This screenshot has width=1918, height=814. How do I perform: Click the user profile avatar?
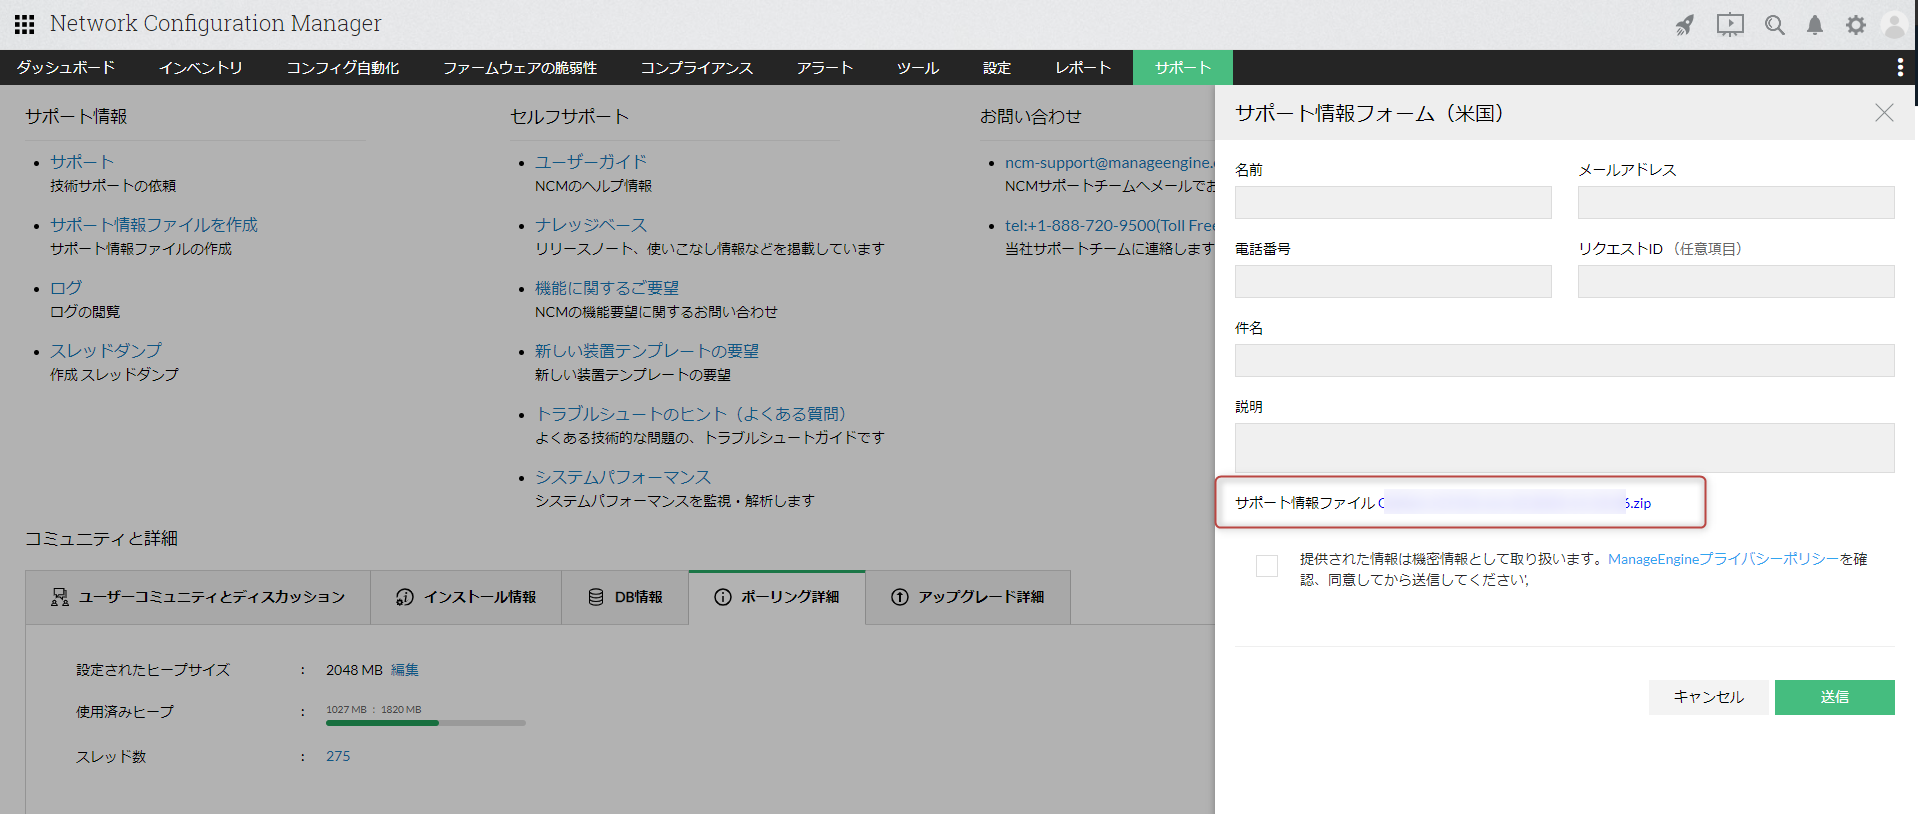[x=1894, y=25]
